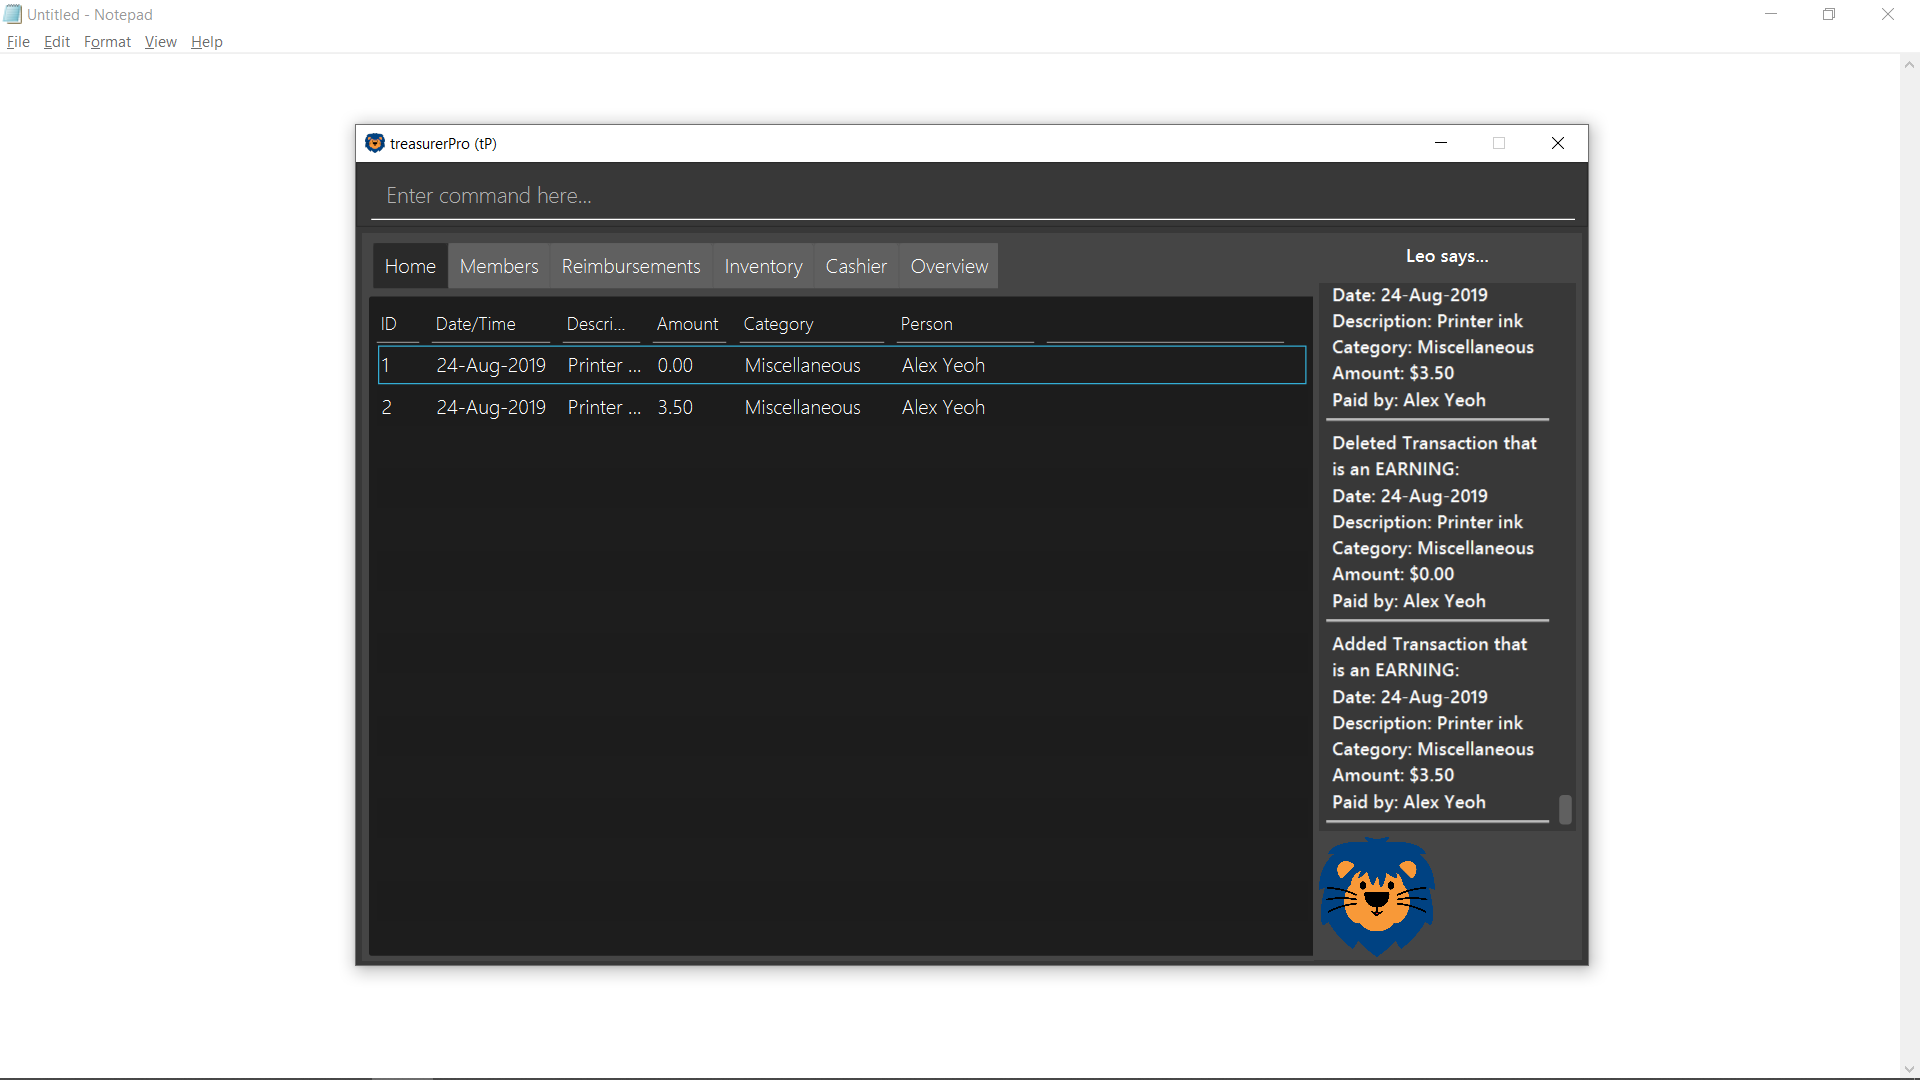1920x1080 pixels.
Task: Click the Date/Time column header
Action: point(476,324)
